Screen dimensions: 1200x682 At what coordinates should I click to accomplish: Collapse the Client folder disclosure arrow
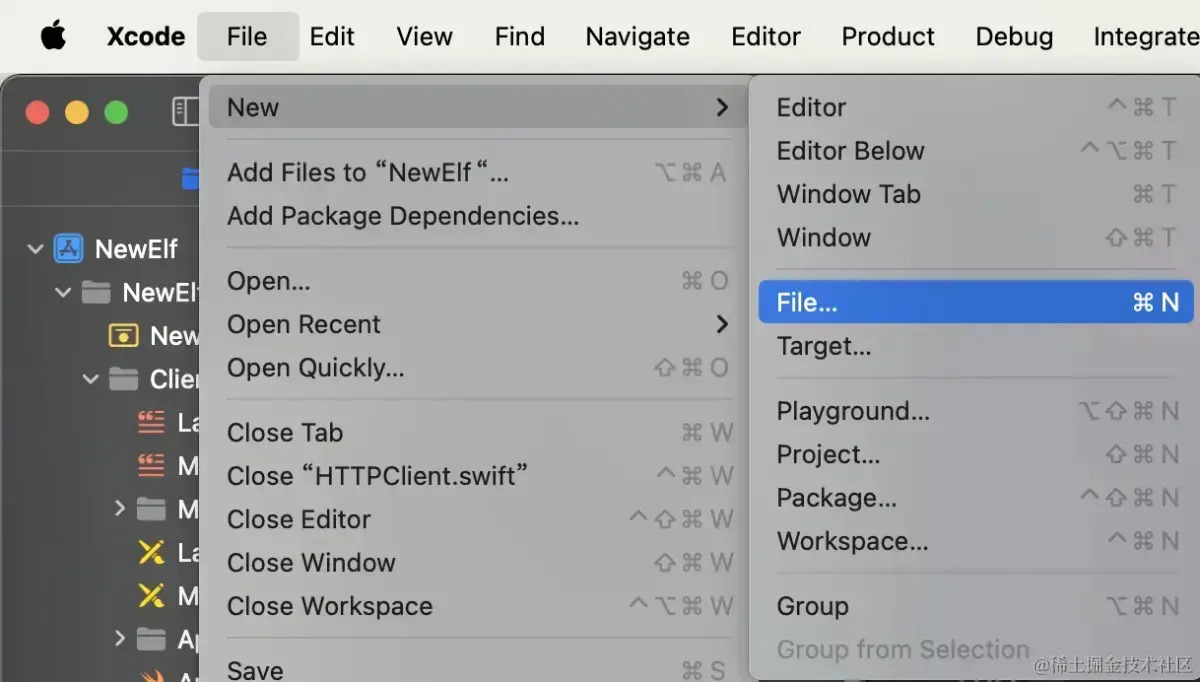coord(91,380)
